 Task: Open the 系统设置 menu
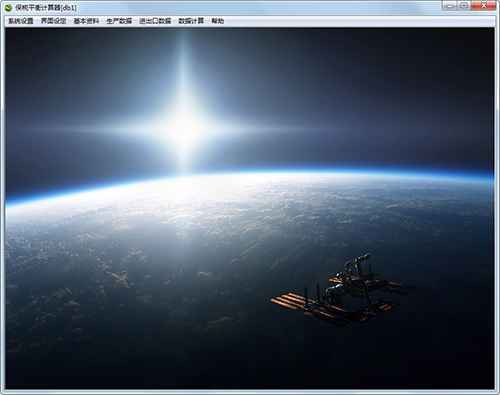click(21, 21)
